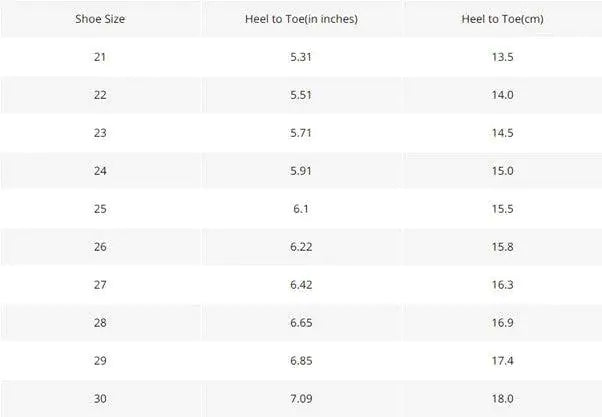Screen dimensions: 602x417
Task: Select the 15.0 cm value
Action: [x=503, y=171]
